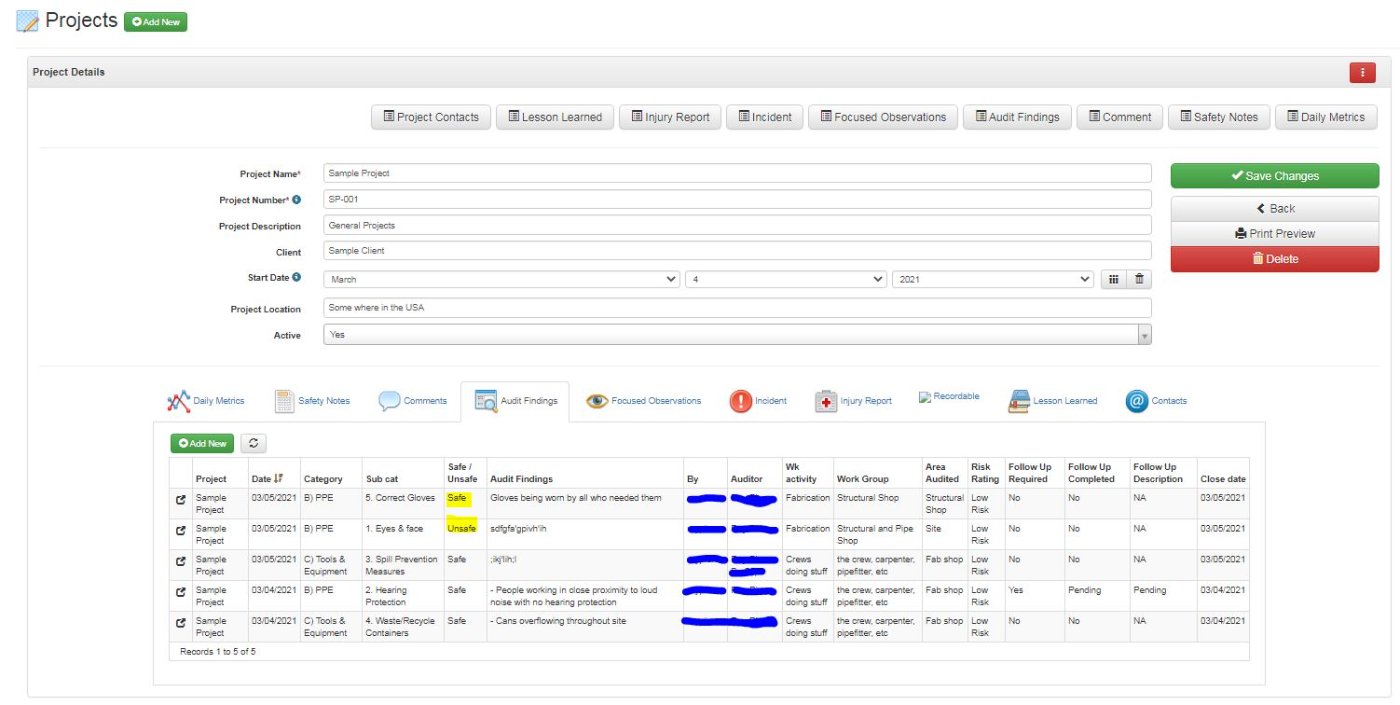Click the Client input field
The image size is (1400, 705).
tap(737, 251)
